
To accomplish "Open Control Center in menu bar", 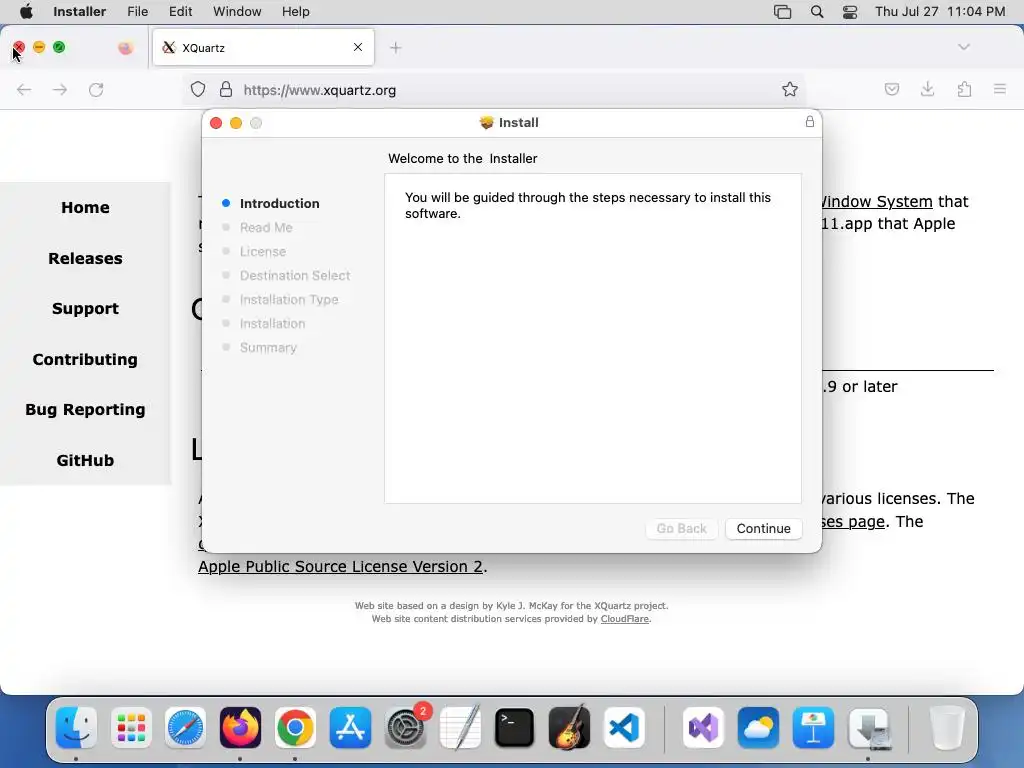I will click(850, 11).
